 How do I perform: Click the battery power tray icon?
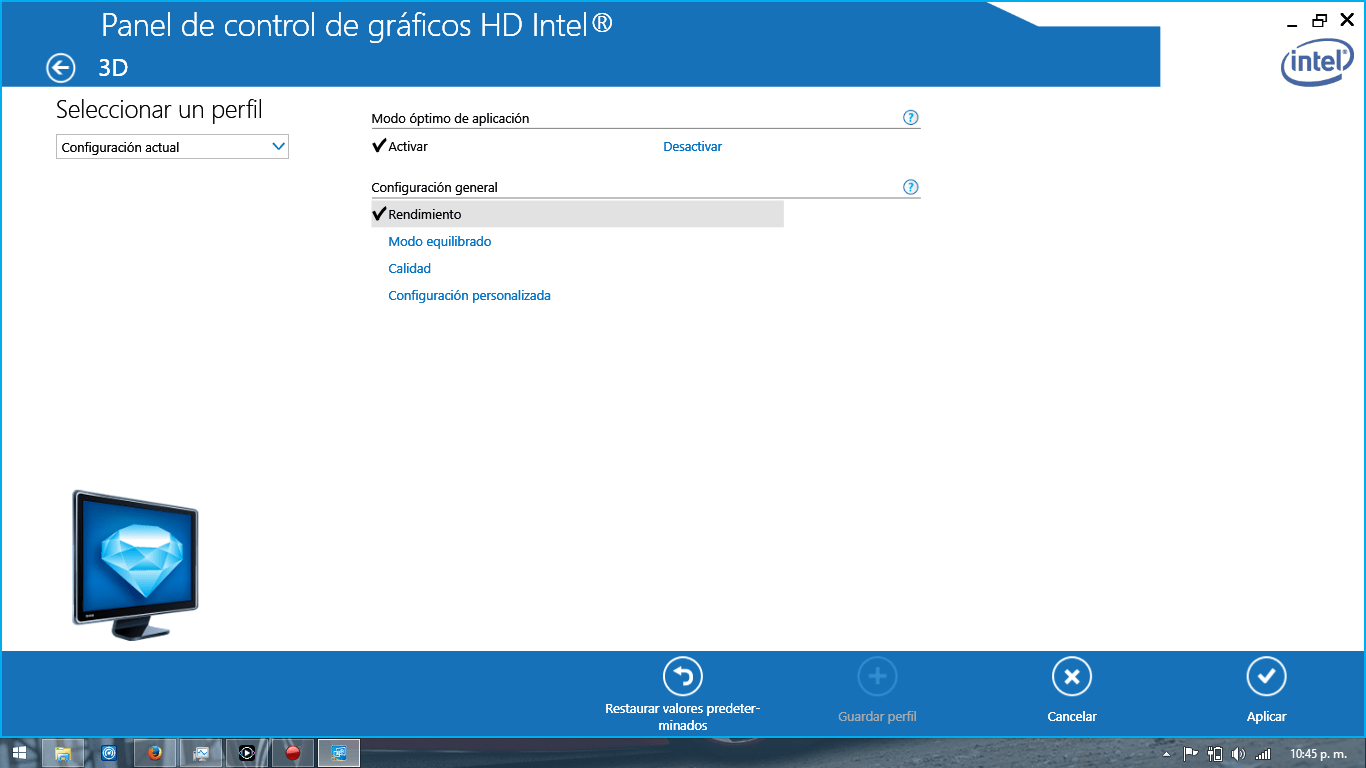click(x=1215, y=754)
